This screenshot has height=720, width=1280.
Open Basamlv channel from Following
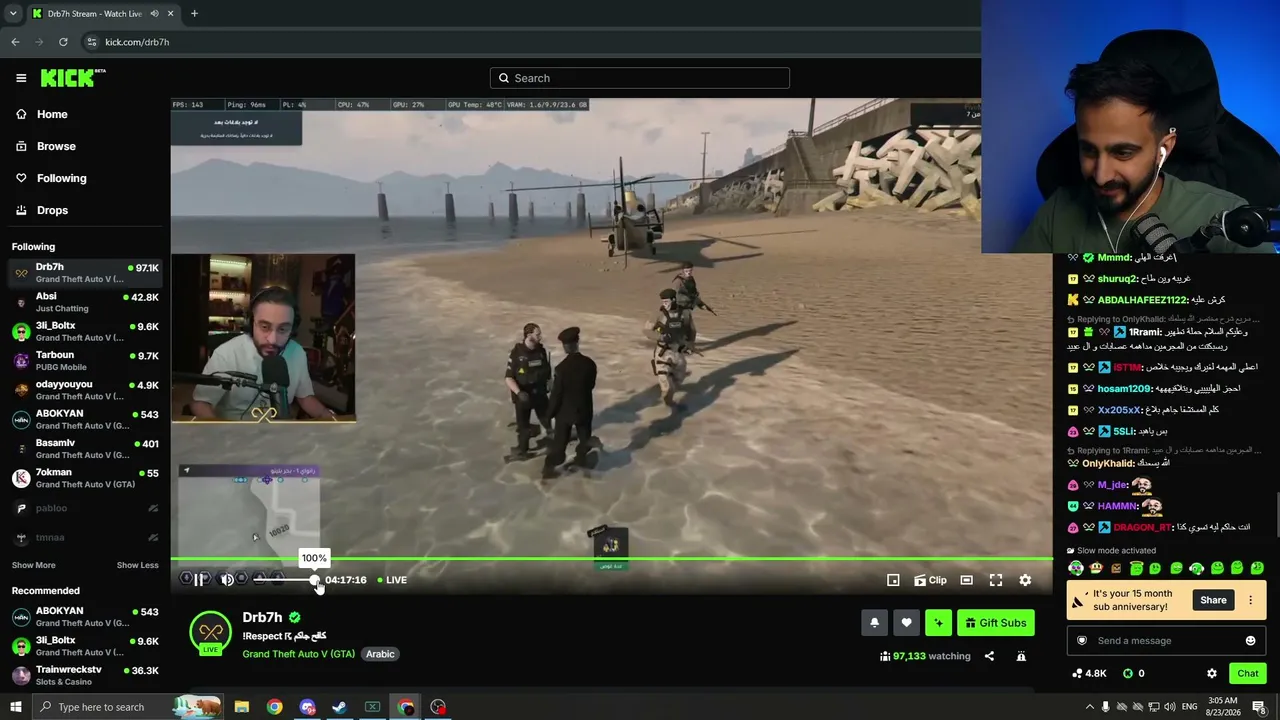[85, 449]
